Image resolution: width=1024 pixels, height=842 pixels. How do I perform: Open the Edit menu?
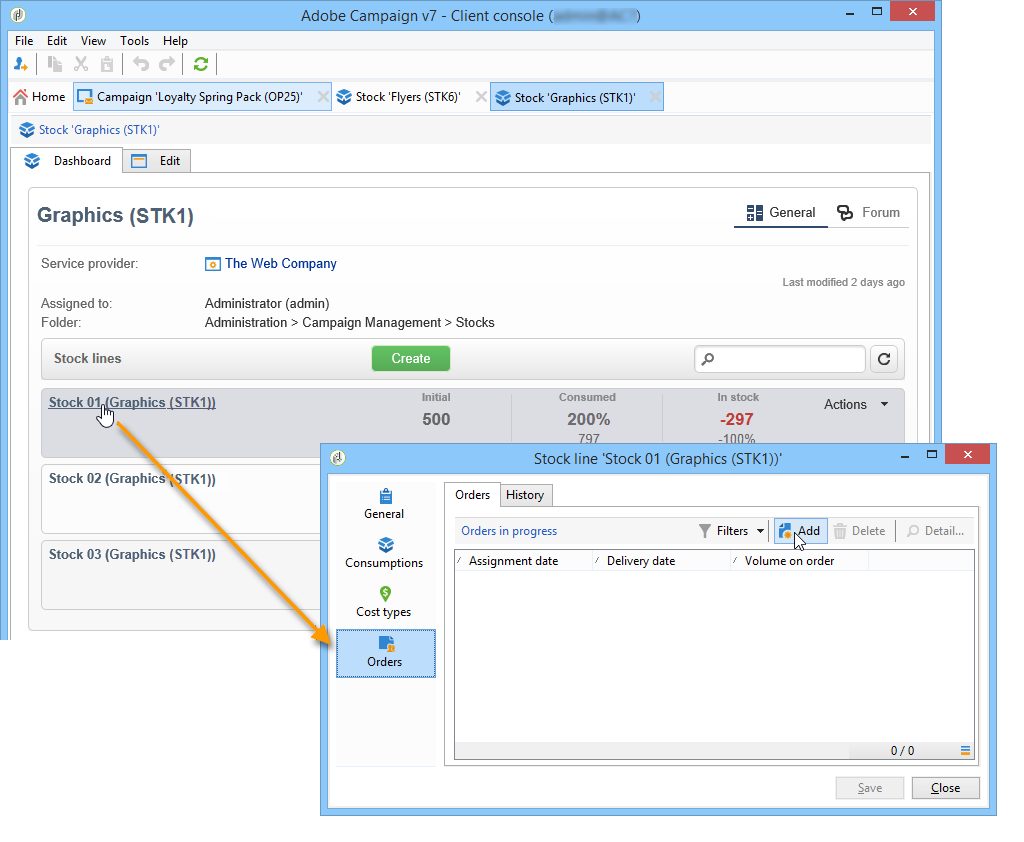[57, 40]
